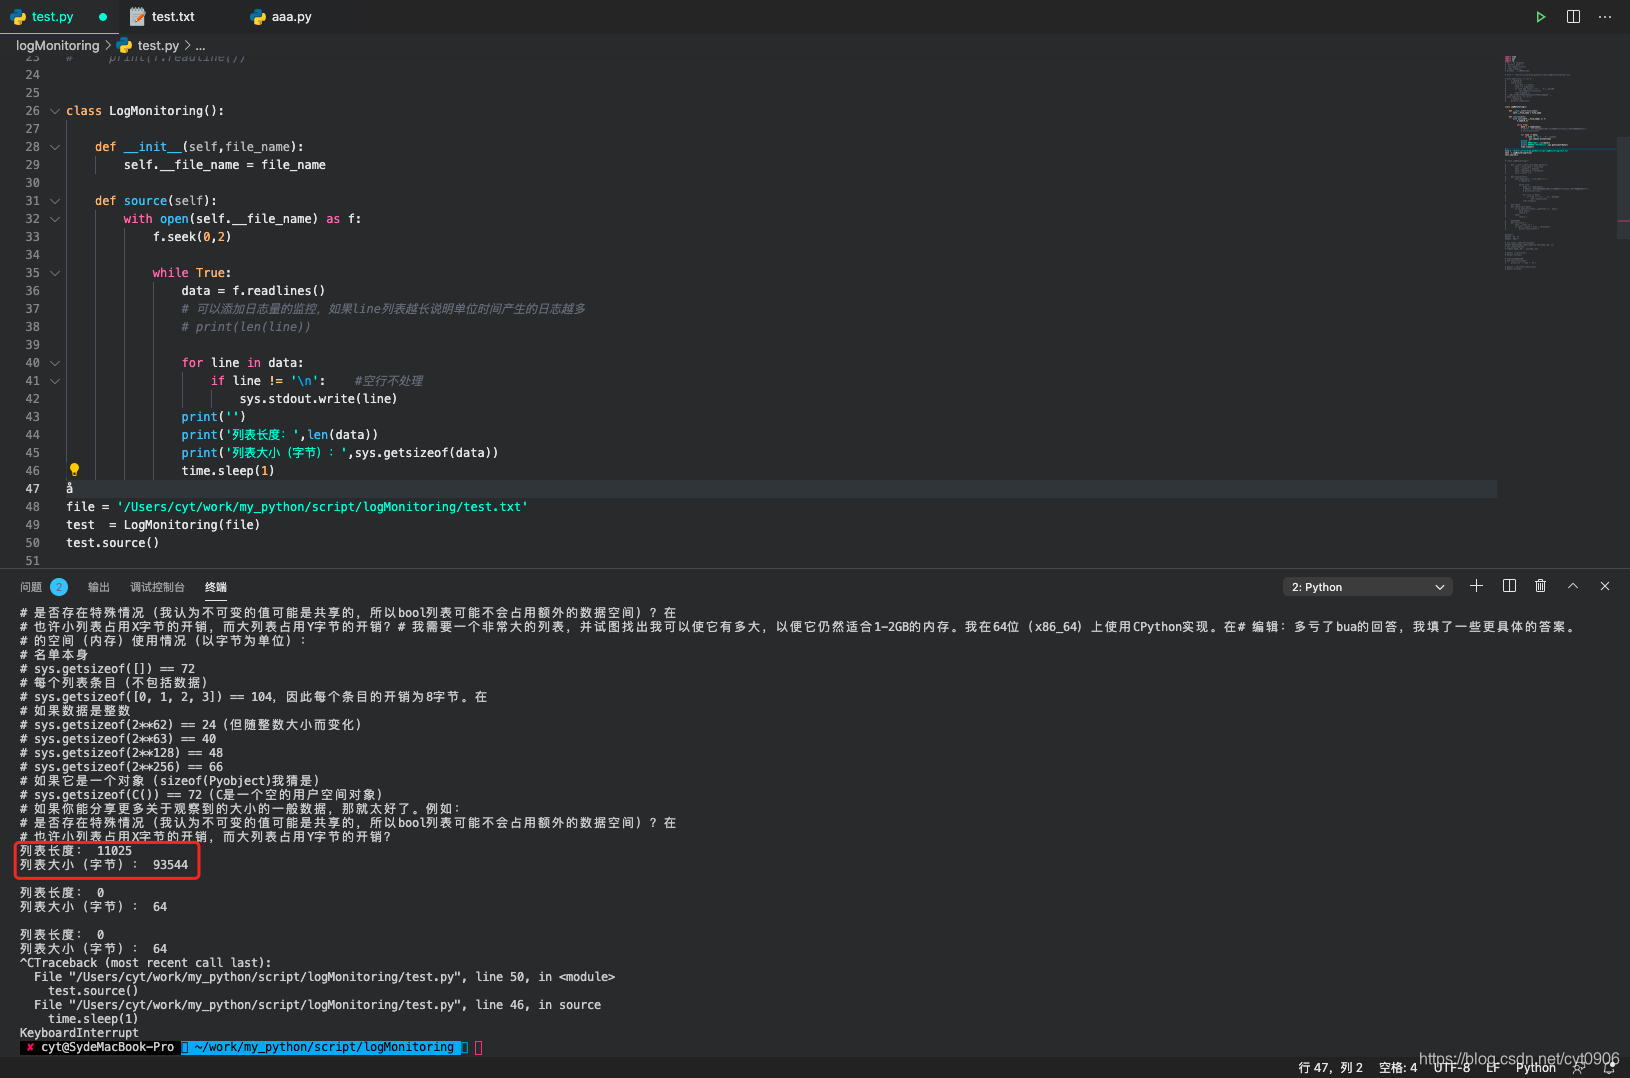Kill the terminal using the trash icon
Image resolution: width=1630 pixels, height=1078 pixels.
coord(1541,586)
